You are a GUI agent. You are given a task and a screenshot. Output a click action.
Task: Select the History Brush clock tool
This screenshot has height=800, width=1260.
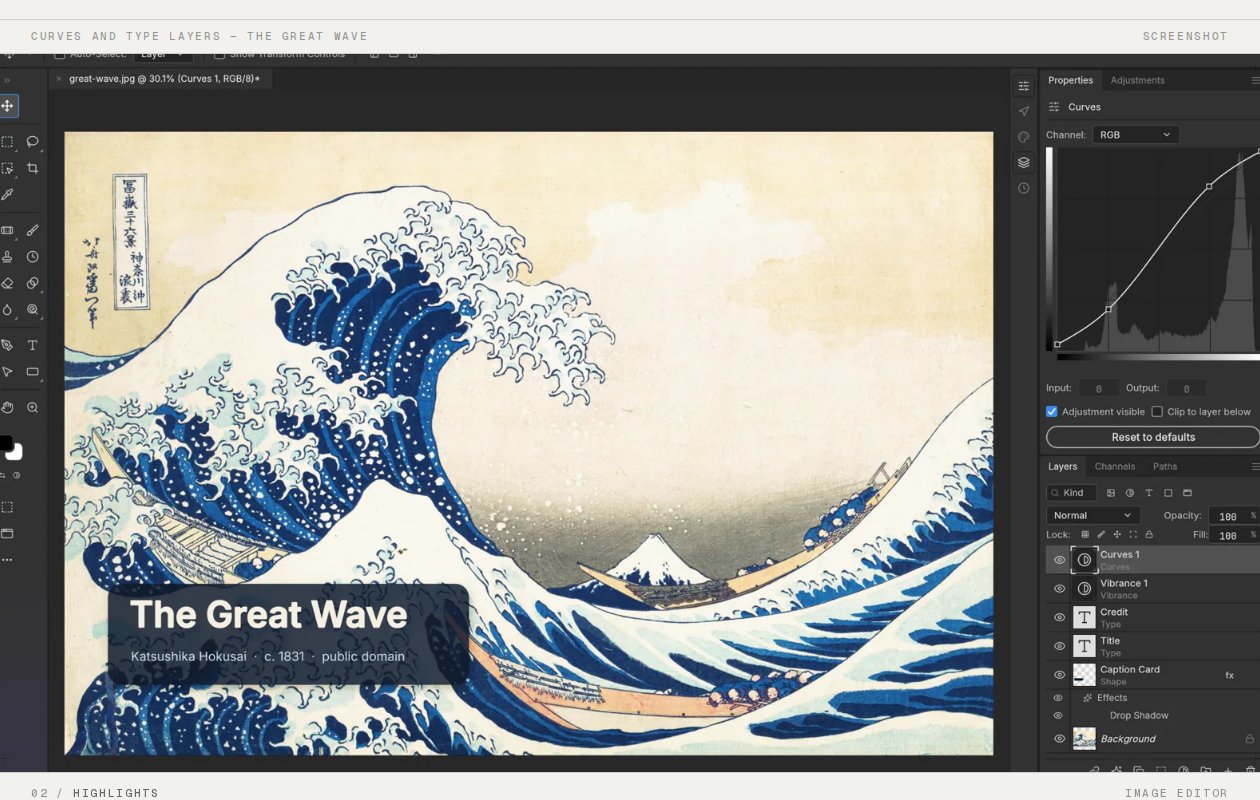click(32, 257)
